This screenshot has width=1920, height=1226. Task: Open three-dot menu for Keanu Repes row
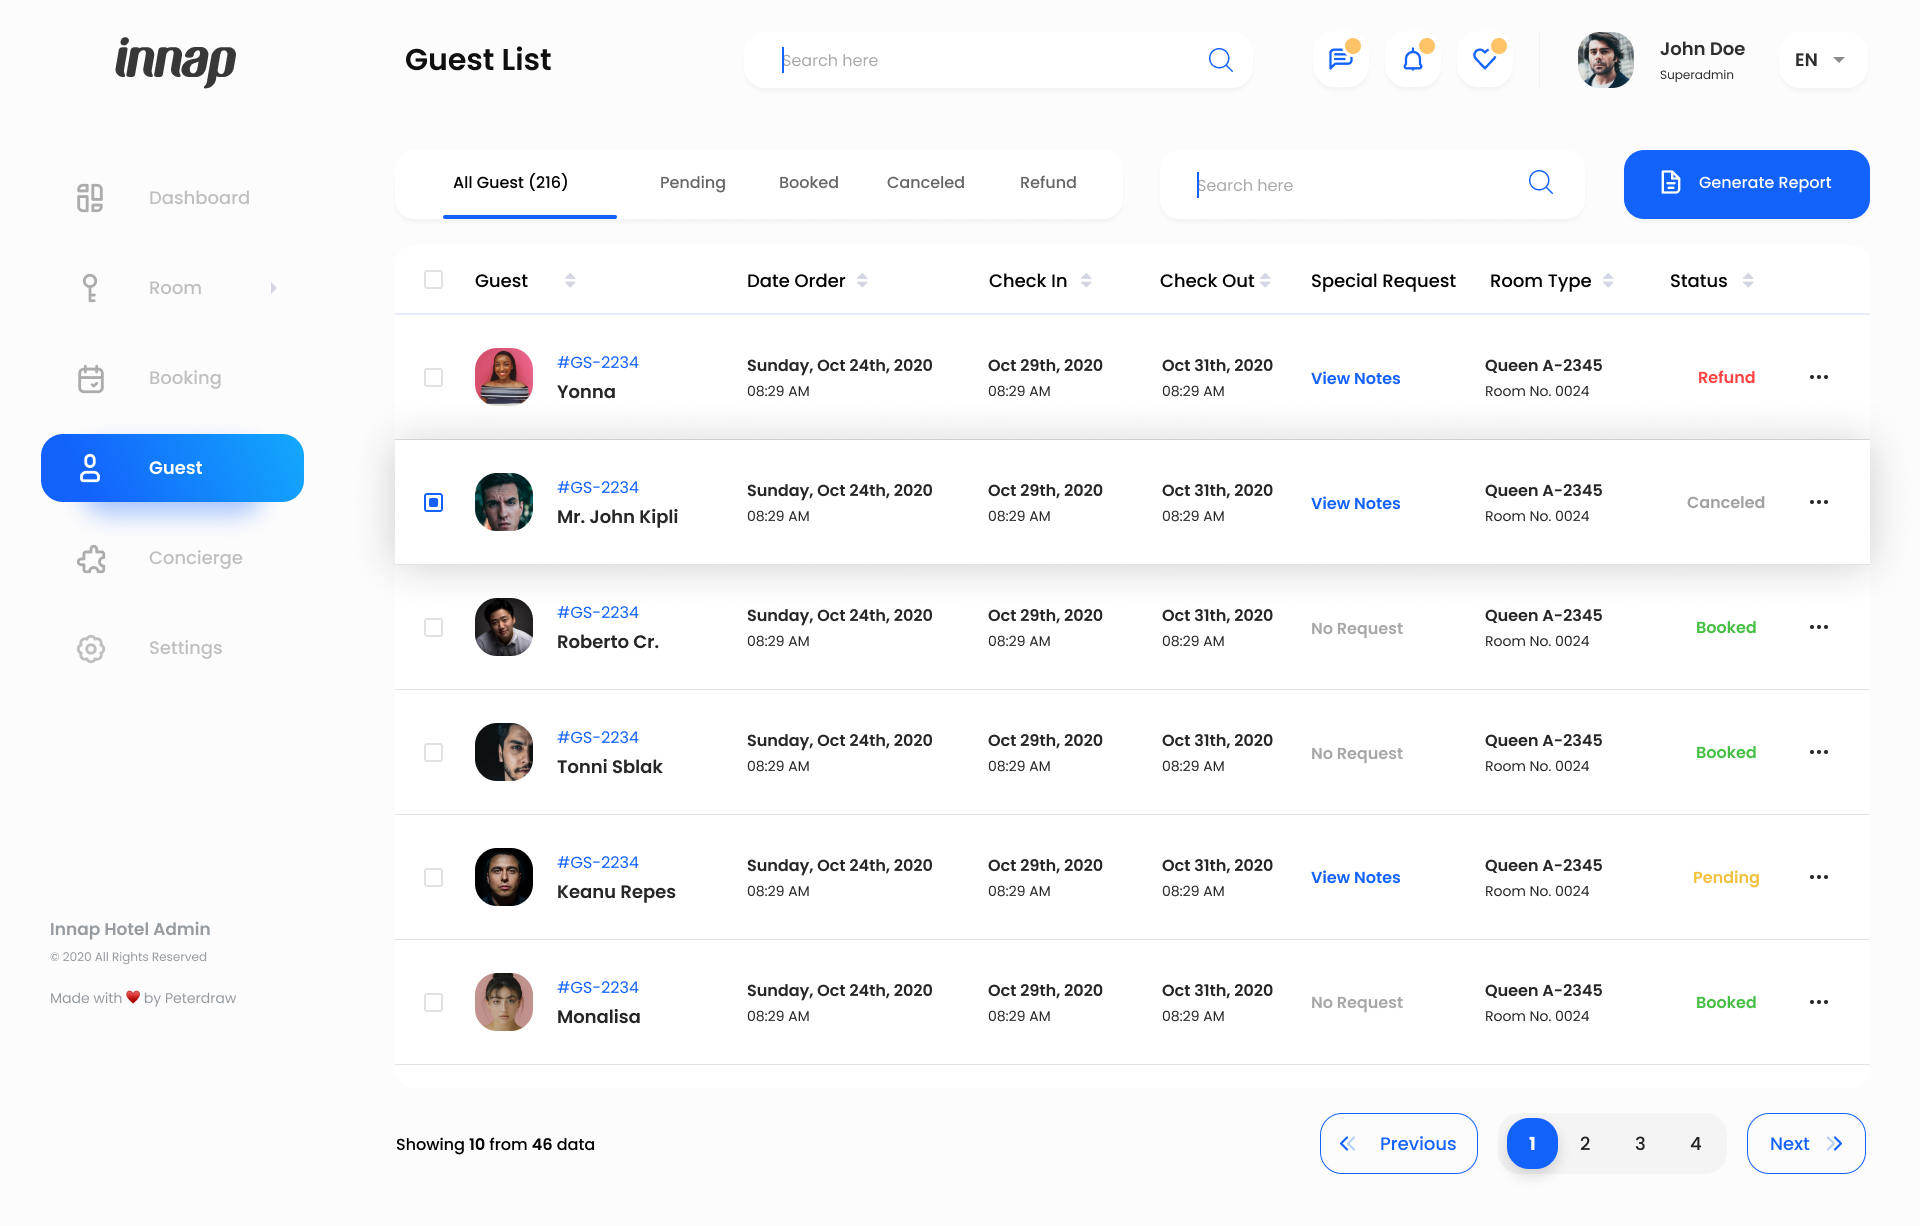coord(1818,877)
